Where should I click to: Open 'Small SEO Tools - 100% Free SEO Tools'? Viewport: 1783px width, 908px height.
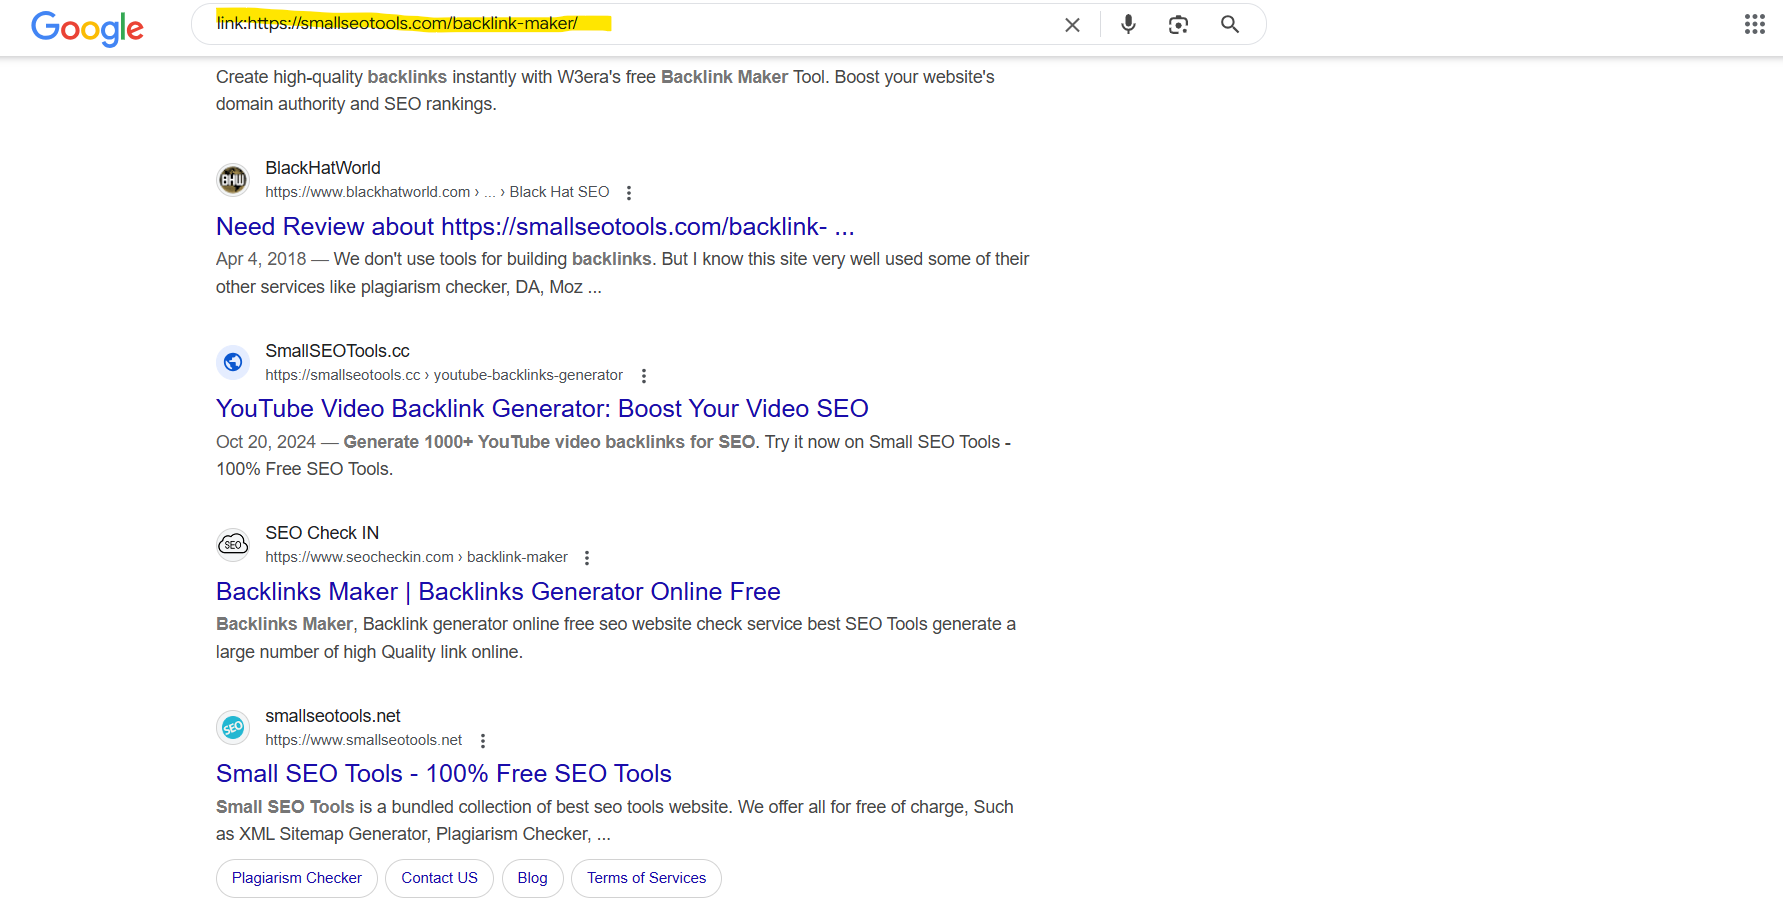pyautogui.click(x=444, y=774)
